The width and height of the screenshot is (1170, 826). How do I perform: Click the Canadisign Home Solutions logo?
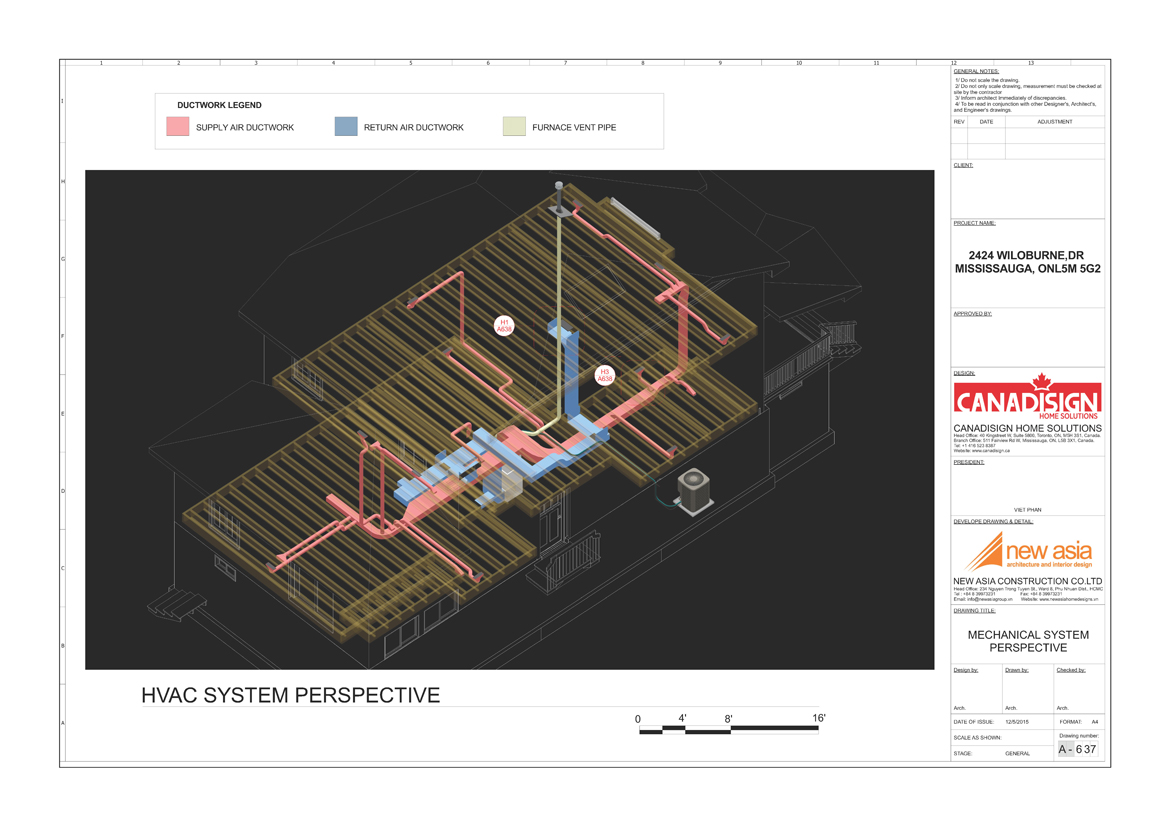1027,398
